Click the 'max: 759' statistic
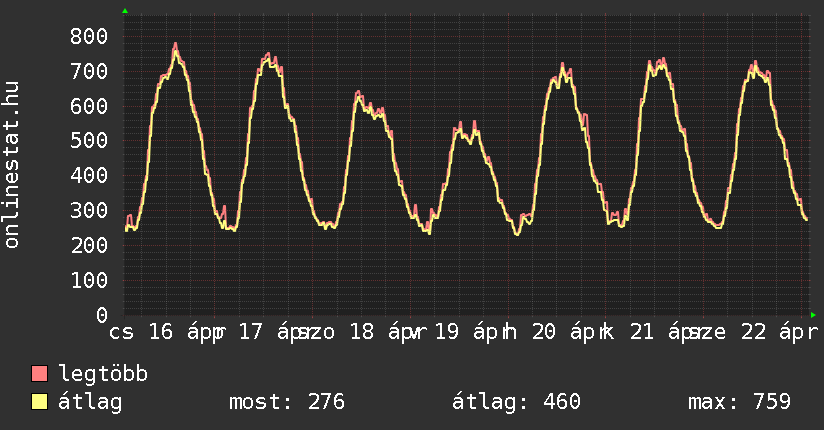The width and height of the screenshot is (824, 430). pos(739,403)
